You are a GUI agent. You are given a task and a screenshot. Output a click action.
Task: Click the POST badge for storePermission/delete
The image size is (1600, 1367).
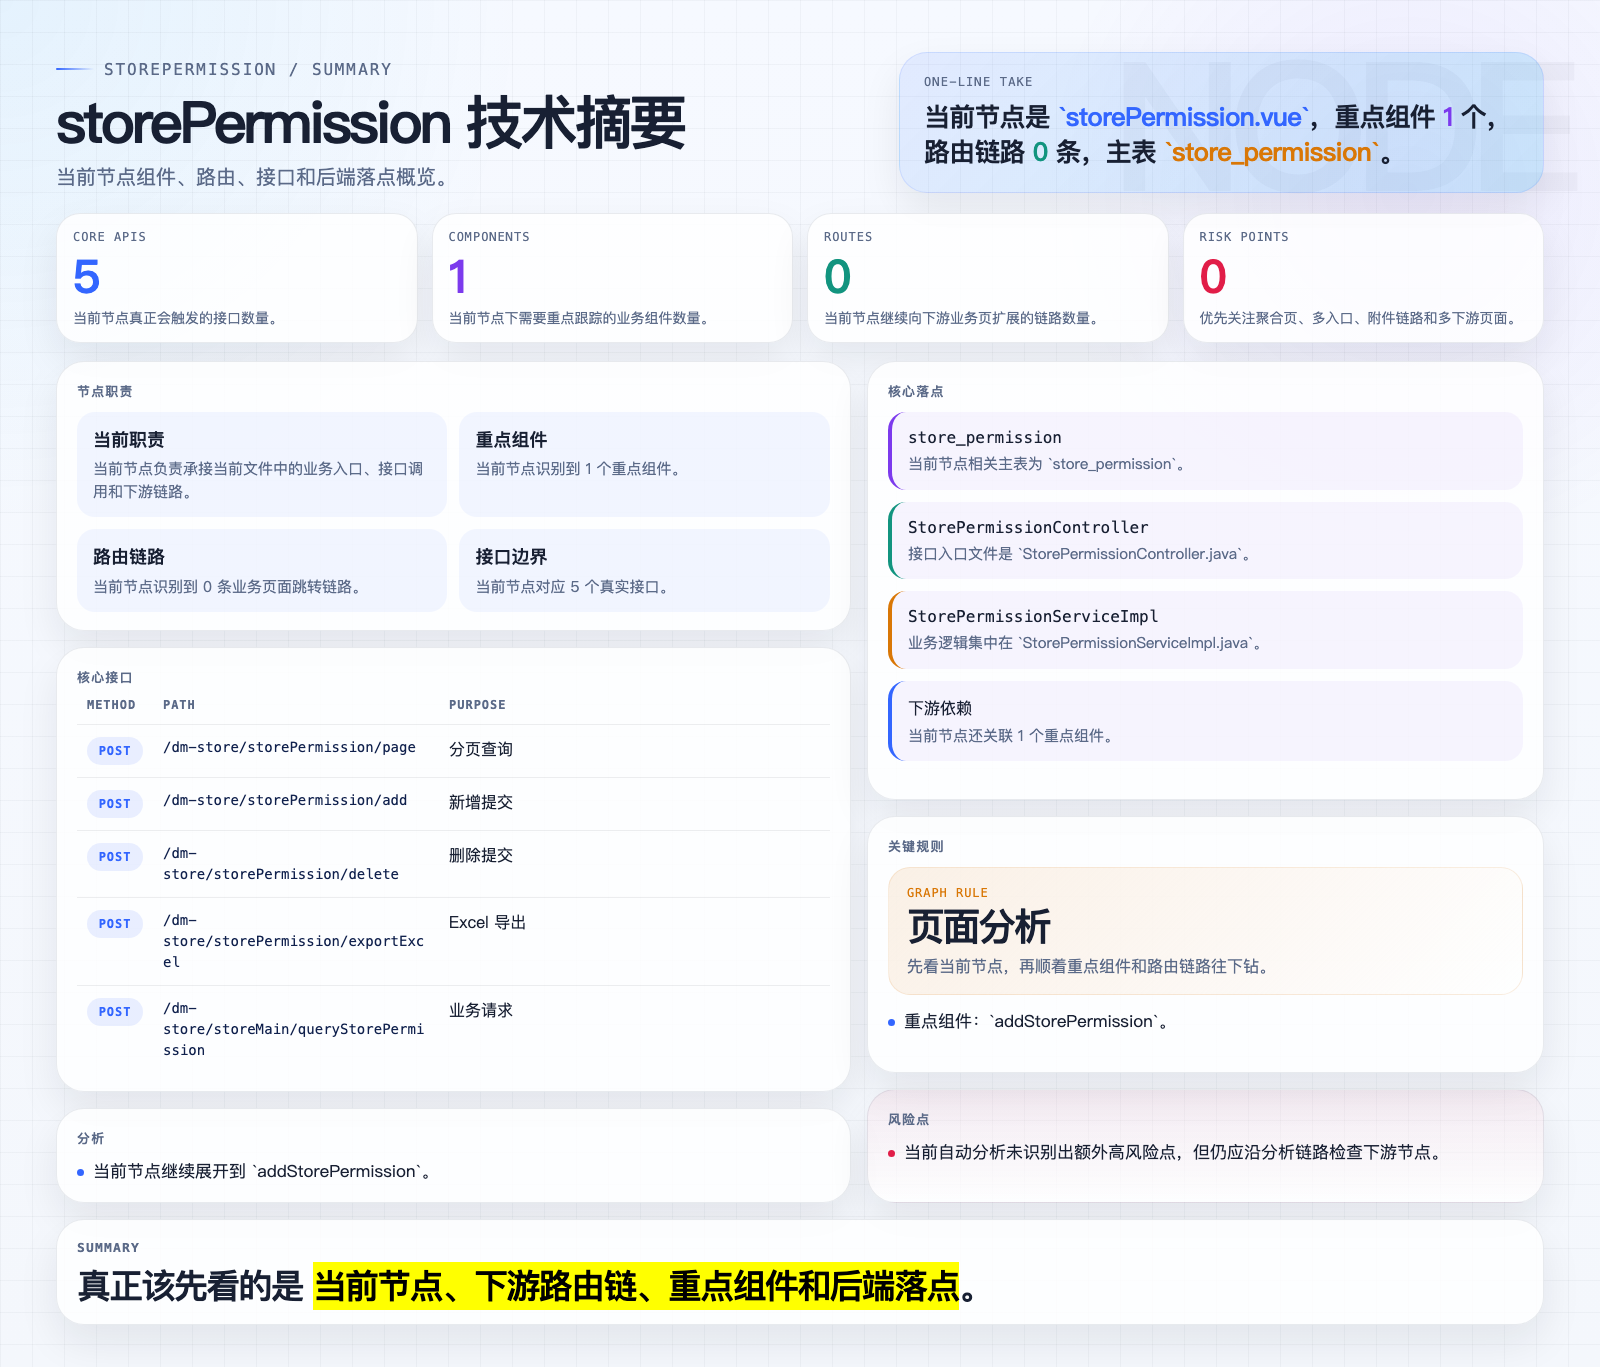click(x=115, y=857)
